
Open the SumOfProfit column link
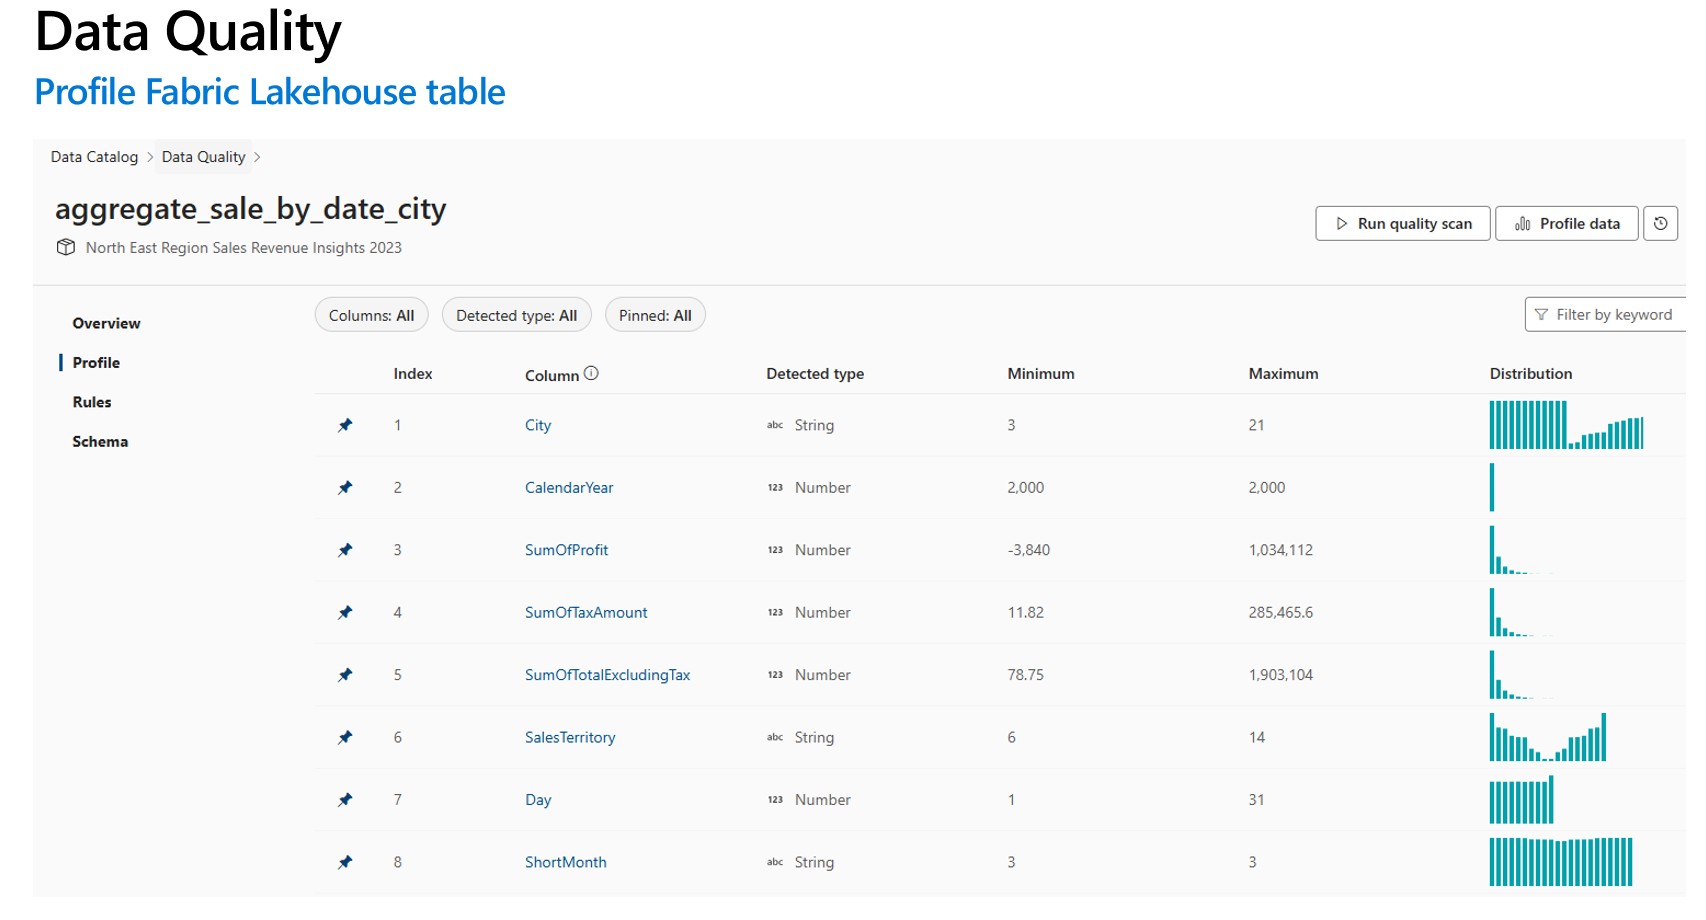566,550
